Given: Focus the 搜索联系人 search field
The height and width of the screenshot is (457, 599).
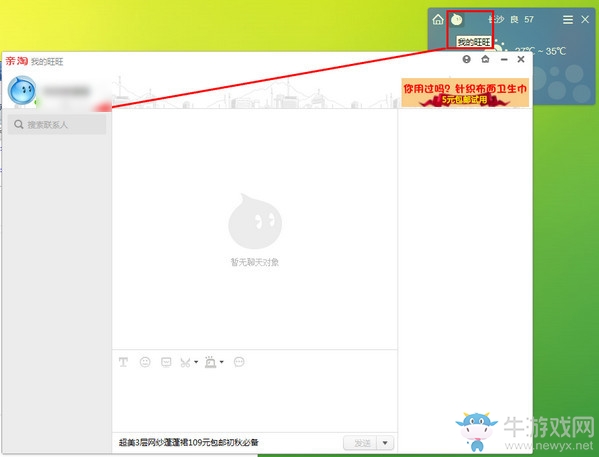Looking at the screenshot, I should coord(57,125).
